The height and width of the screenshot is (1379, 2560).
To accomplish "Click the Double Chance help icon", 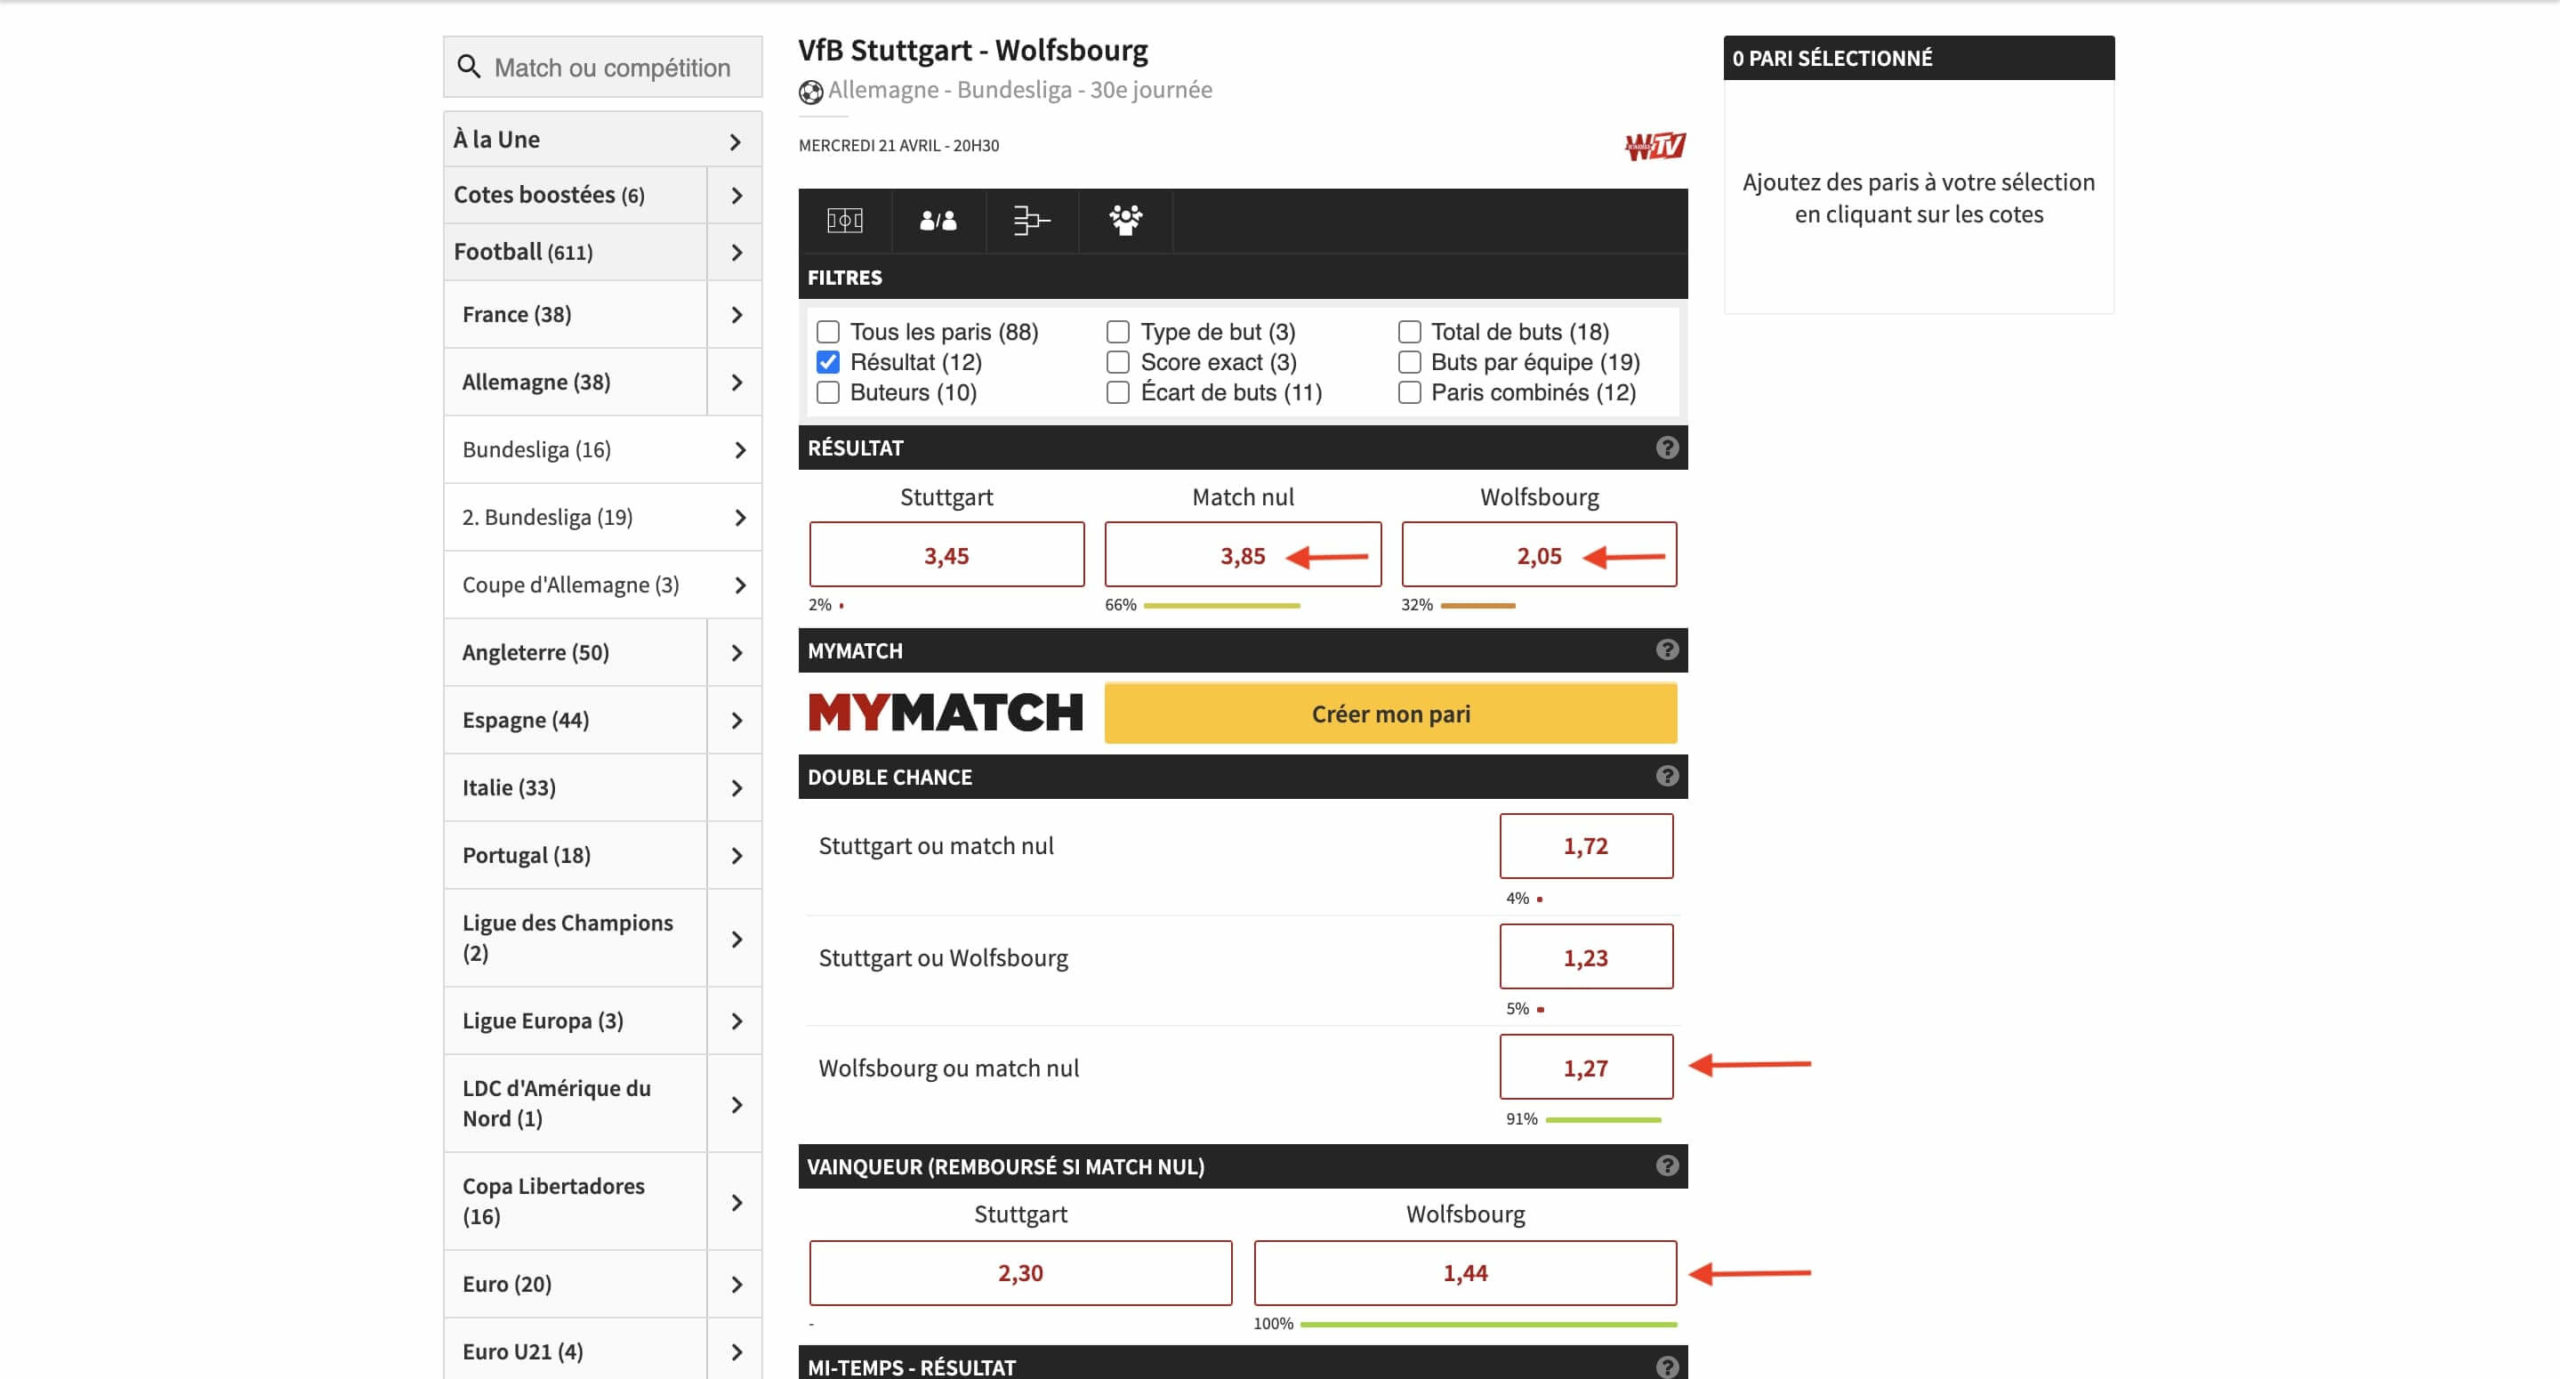I will (1667, 776).
